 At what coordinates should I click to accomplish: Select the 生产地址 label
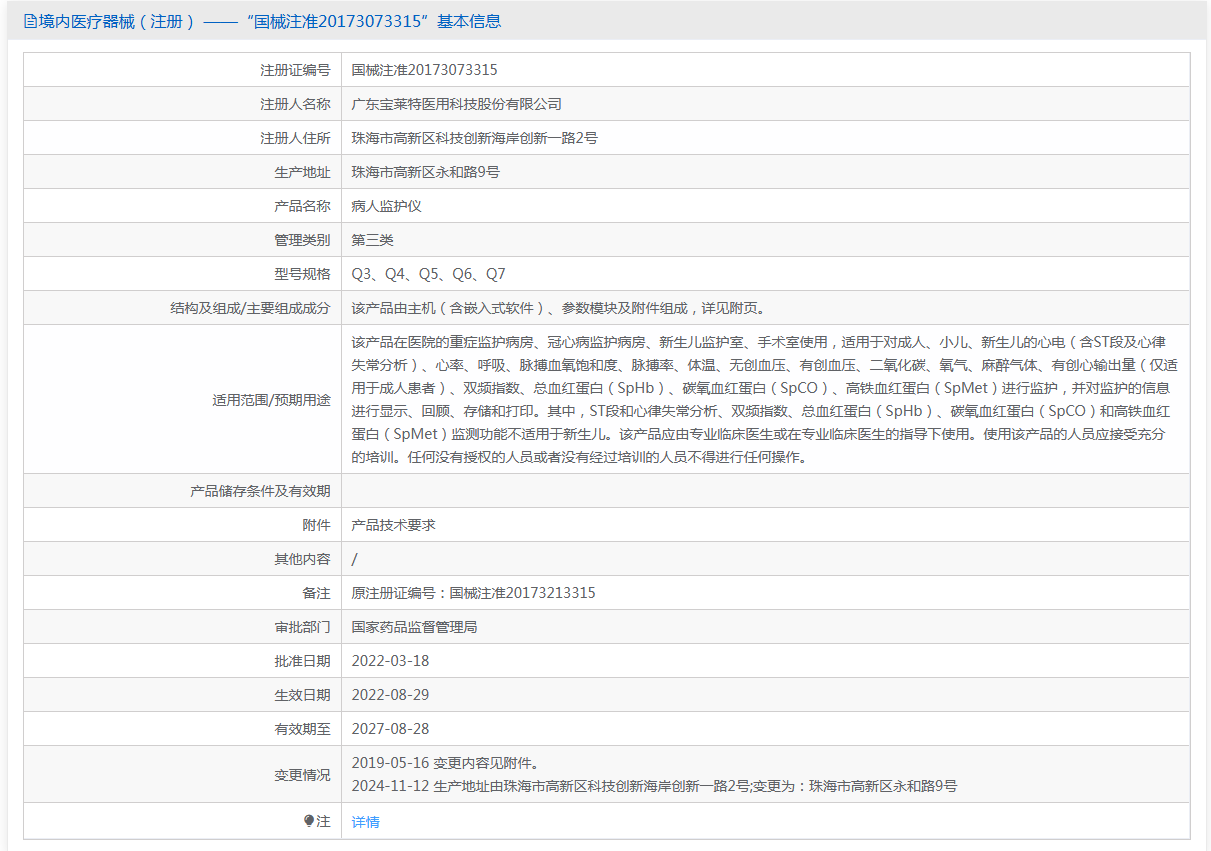[302, 172]
